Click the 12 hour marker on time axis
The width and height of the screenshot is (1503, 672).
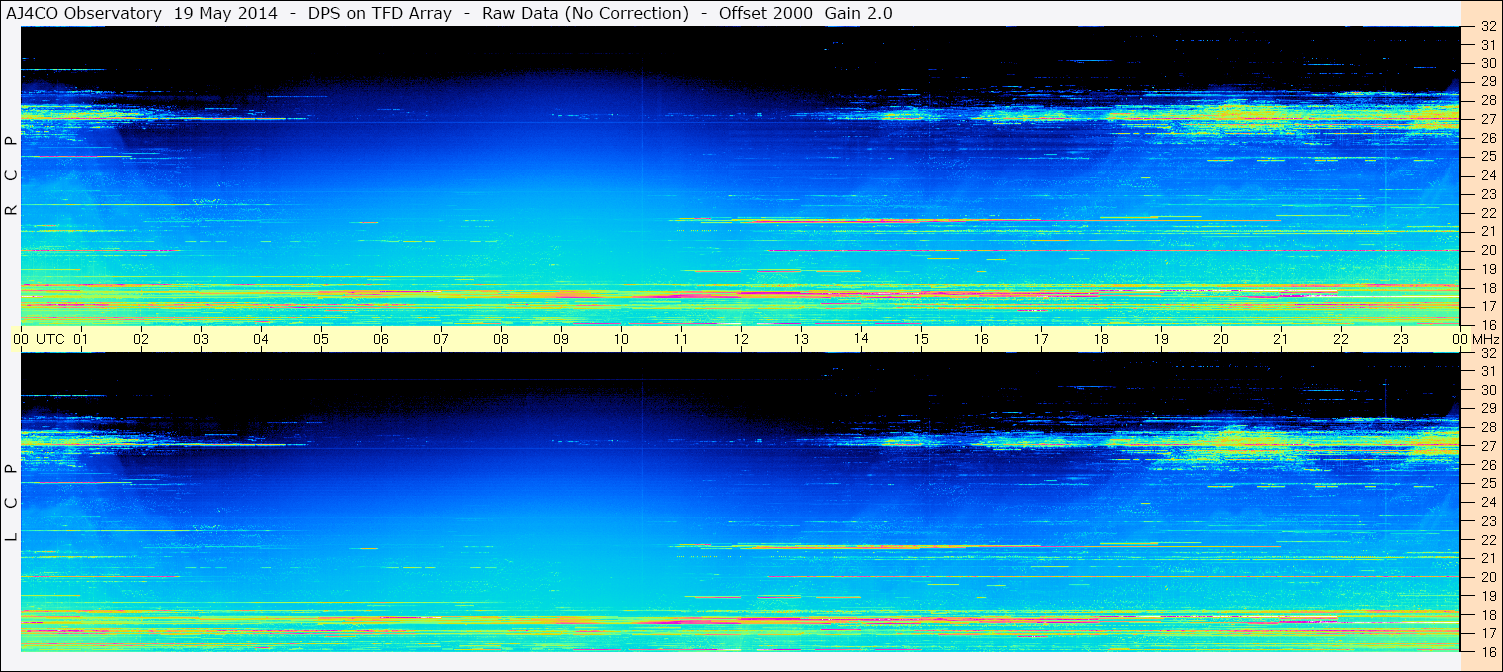click(x=741, y=339)
